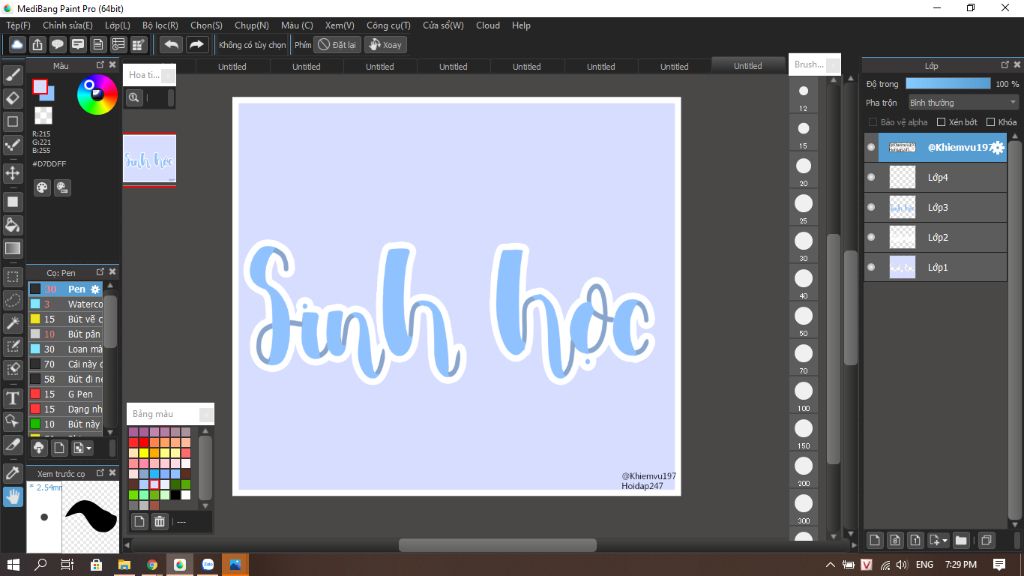Click the Đặt lại reset button
1024x576 pixels.
[337, 44]
